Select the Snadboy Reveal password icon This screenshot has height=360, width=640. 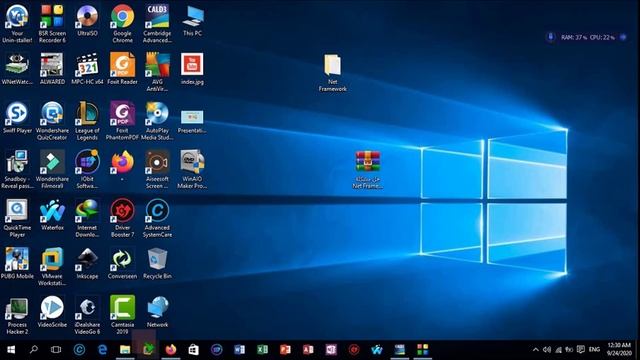coord(17,169)
